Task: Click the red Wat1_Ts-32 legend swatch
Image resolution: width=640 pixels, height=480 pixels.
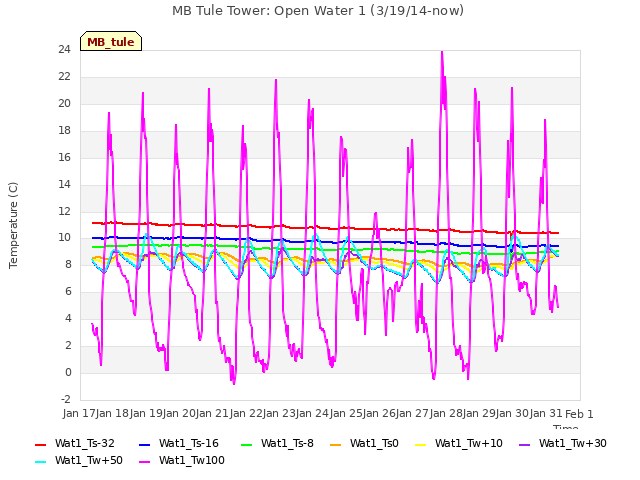Action: [x=41, y=444]
